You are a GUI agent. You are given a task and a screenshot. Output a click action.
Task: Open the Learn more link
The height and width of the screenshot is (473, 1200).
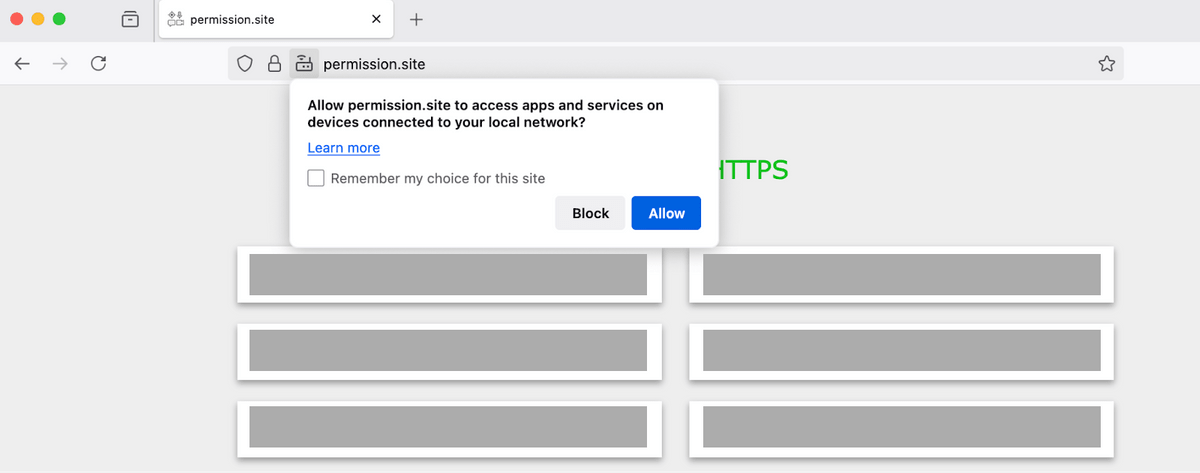pos(343,148)
